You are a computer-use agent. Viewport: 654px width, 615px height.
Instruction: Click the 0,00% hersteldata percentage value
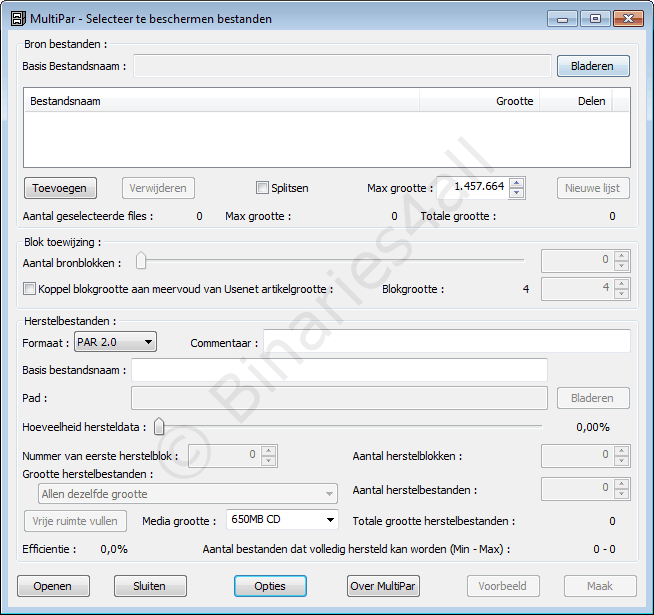click(x=593, y=427)
